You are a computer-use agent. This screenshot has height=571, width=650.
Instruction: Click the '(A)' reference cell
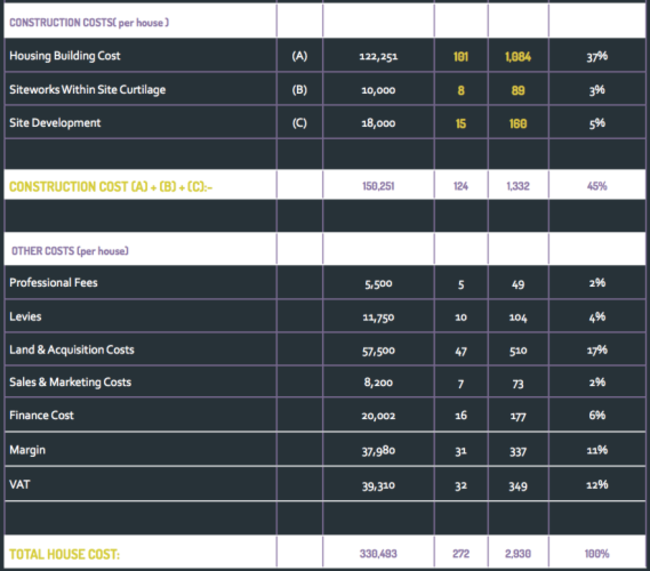(299, 56)
